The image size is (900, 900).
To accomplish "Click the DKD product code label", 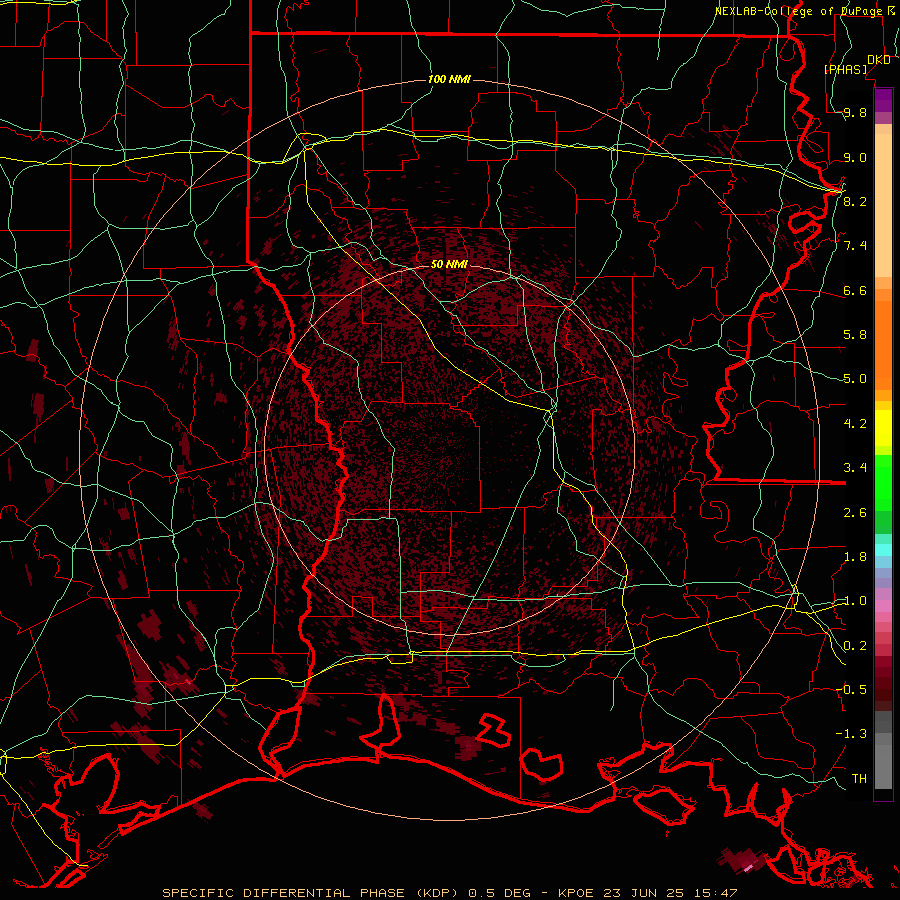I will click(879, 60).
